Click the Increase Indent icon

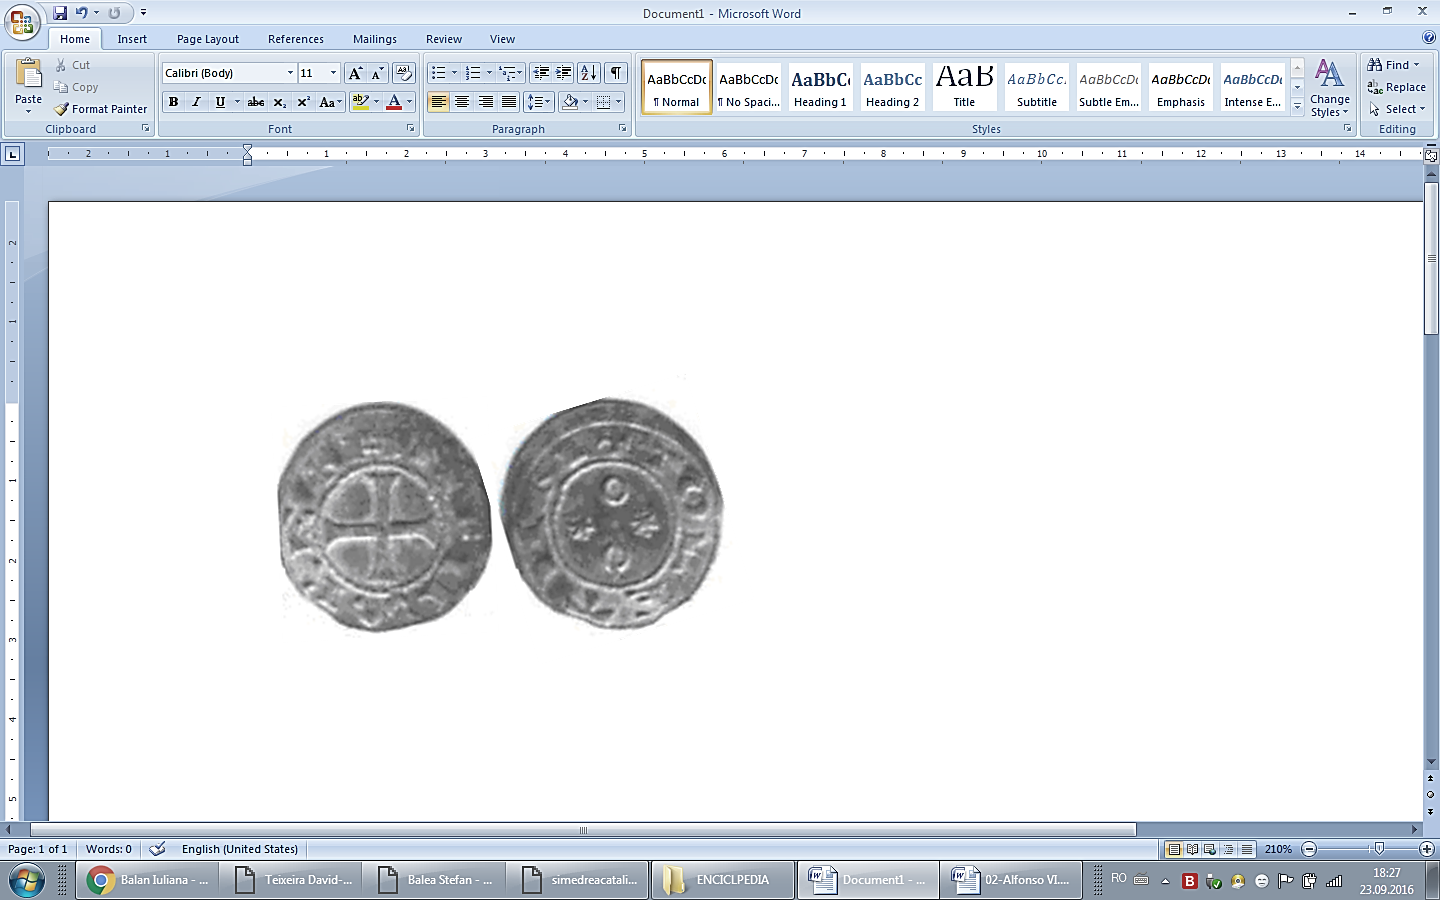[x=564, y=73]
